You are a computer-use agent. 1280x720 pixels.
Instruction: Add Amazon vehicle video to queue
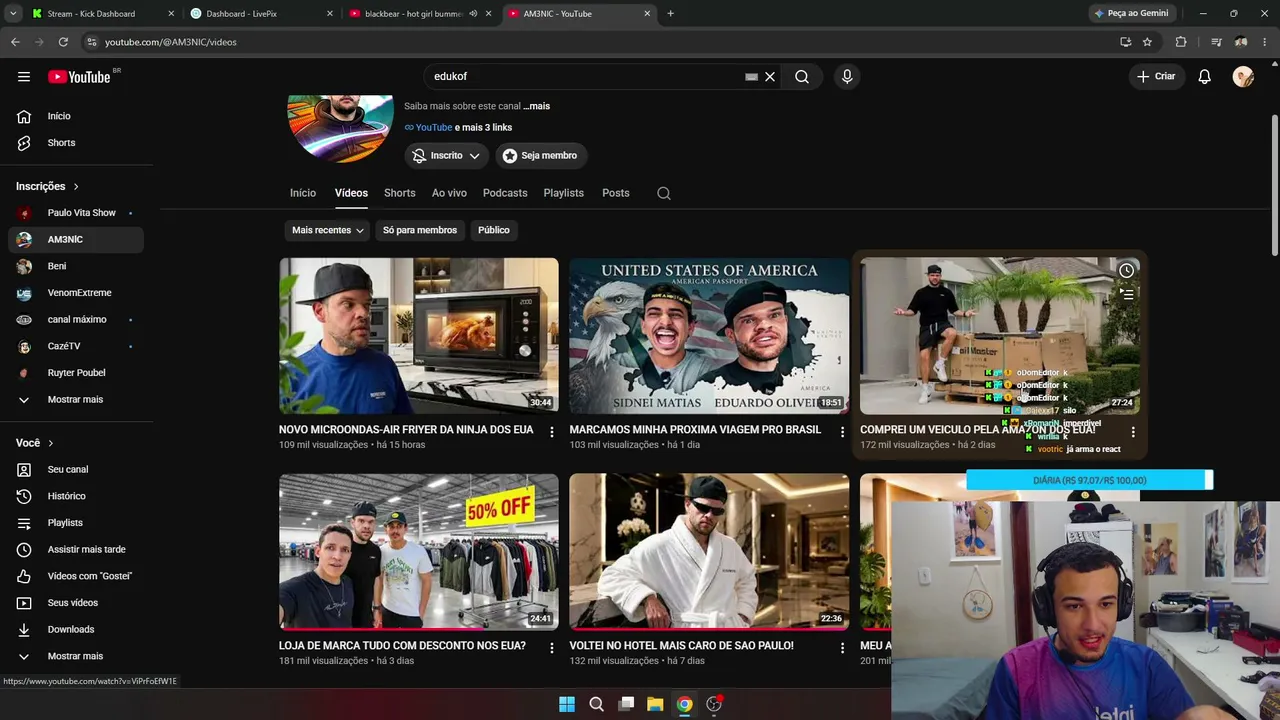point(1126,294)
